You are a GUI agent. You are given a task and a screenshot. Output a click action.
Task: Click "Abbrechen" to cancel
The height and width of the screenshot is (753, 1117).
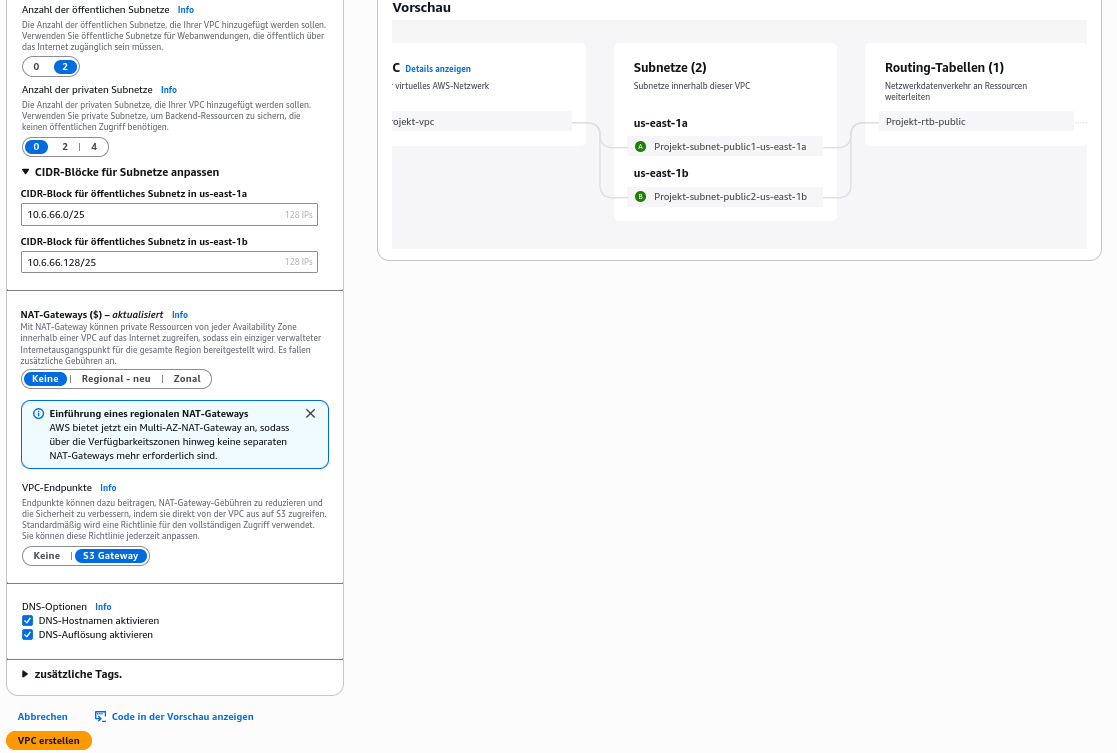coord(42,716)
